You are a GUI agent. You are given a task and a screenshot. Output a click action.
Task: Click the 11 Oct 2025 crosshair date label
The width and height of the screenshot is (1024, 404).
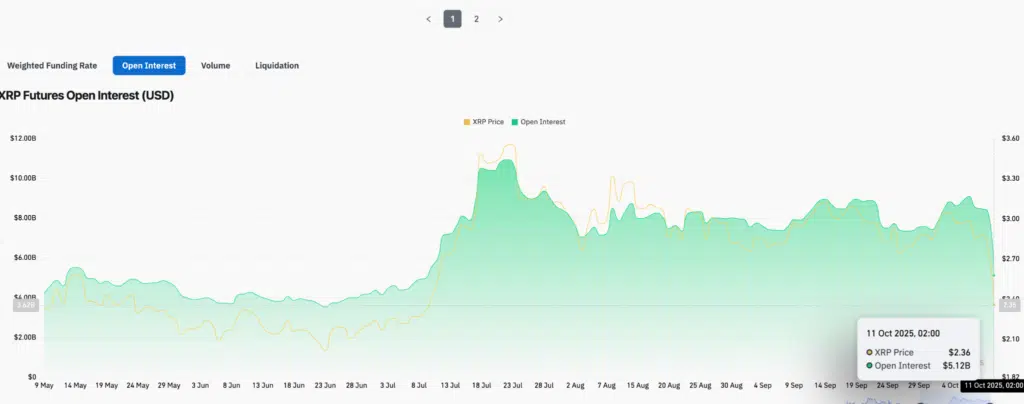coord(991,384)
